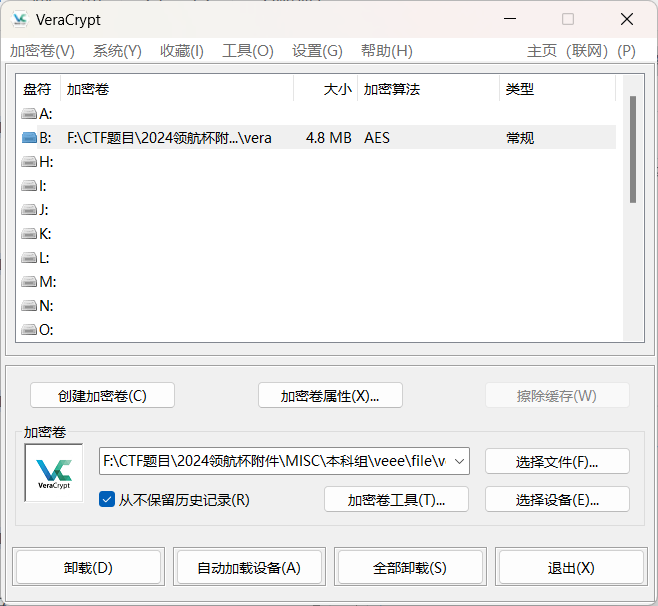Screen dimensions: 658x606
Task: Open 加密卷属性(X)... volume properties
Action: (x=330, y=395)
